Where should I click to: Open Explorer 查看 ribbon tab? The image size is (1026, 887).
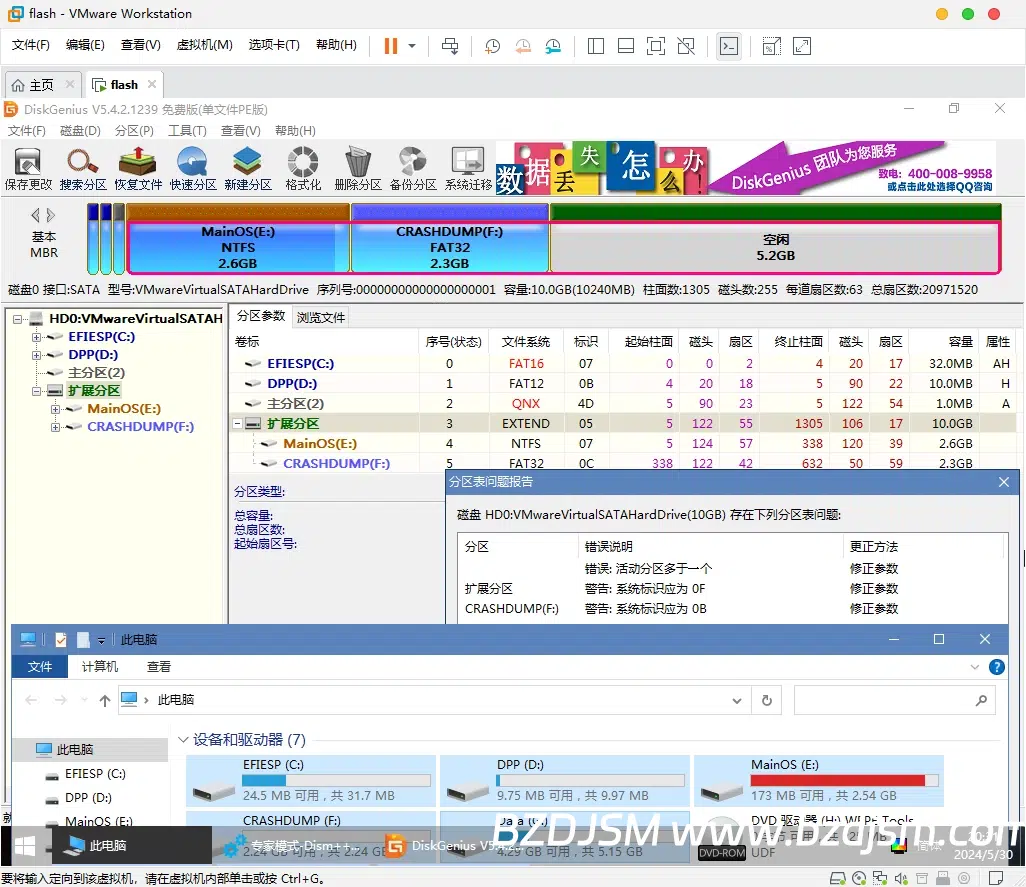[158, 667]
